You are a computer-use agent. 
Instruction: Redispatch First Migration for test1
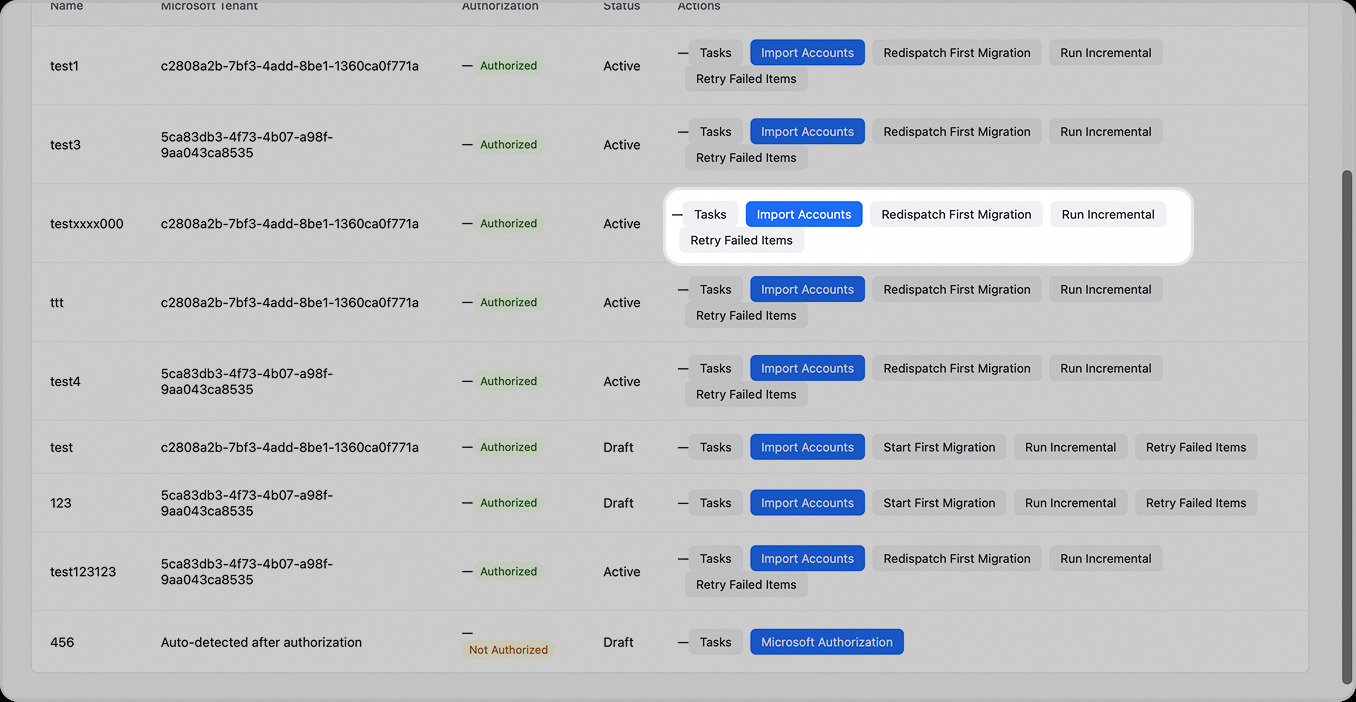coord(956,53)
